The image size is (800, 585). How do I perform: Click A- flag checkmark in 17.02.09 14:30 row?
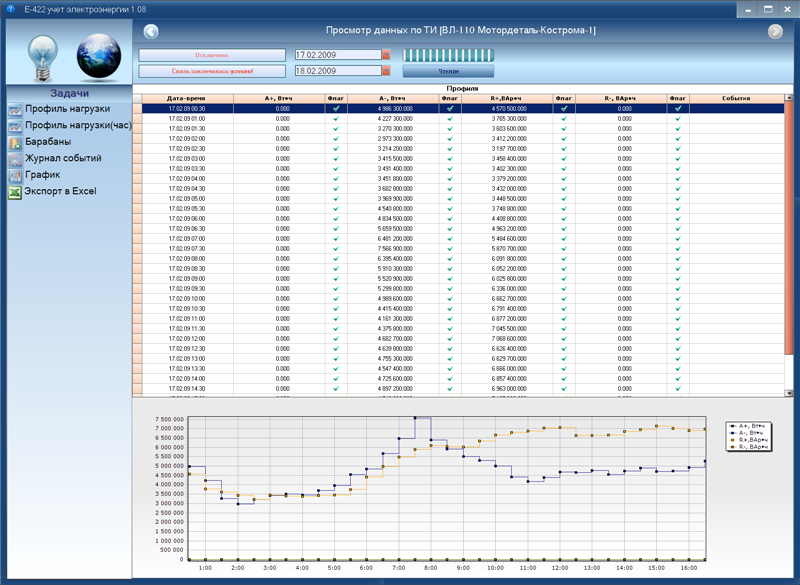449,389
